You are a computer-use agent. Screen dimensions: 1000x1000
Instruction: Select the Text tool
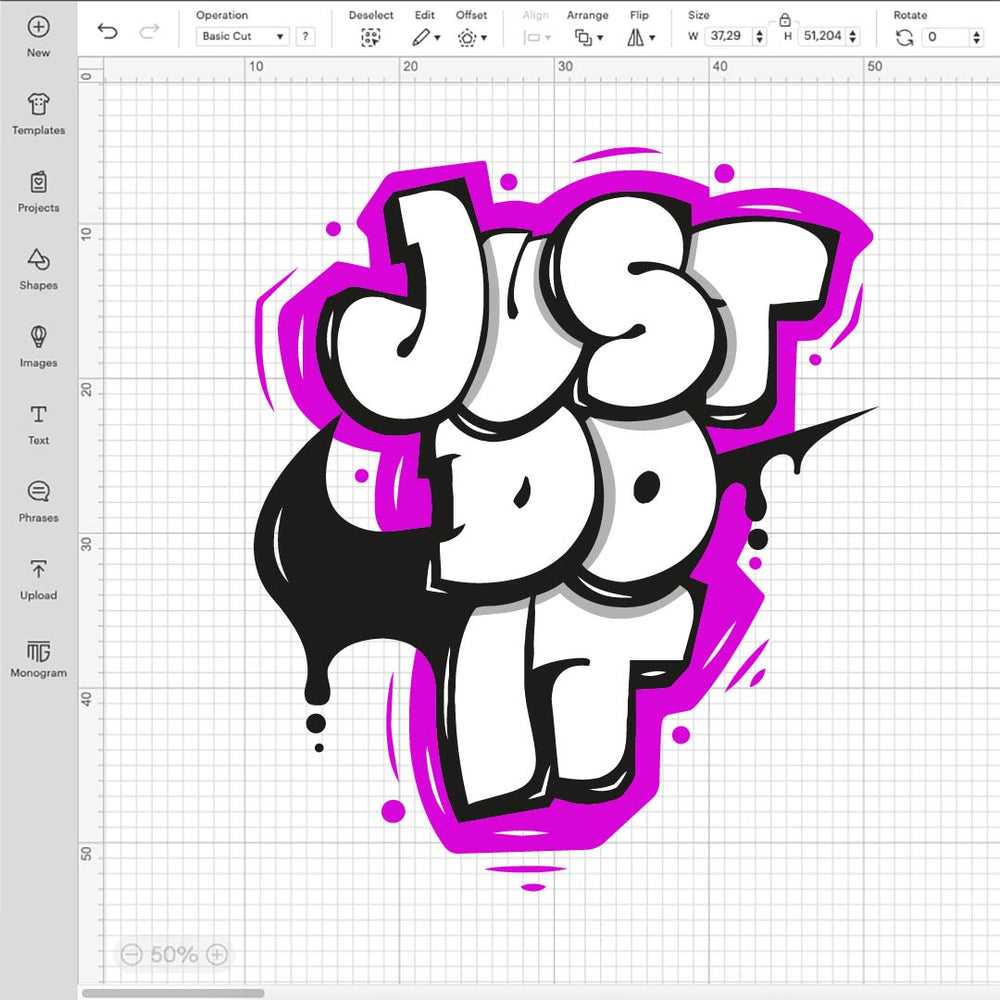click(38, 415)
